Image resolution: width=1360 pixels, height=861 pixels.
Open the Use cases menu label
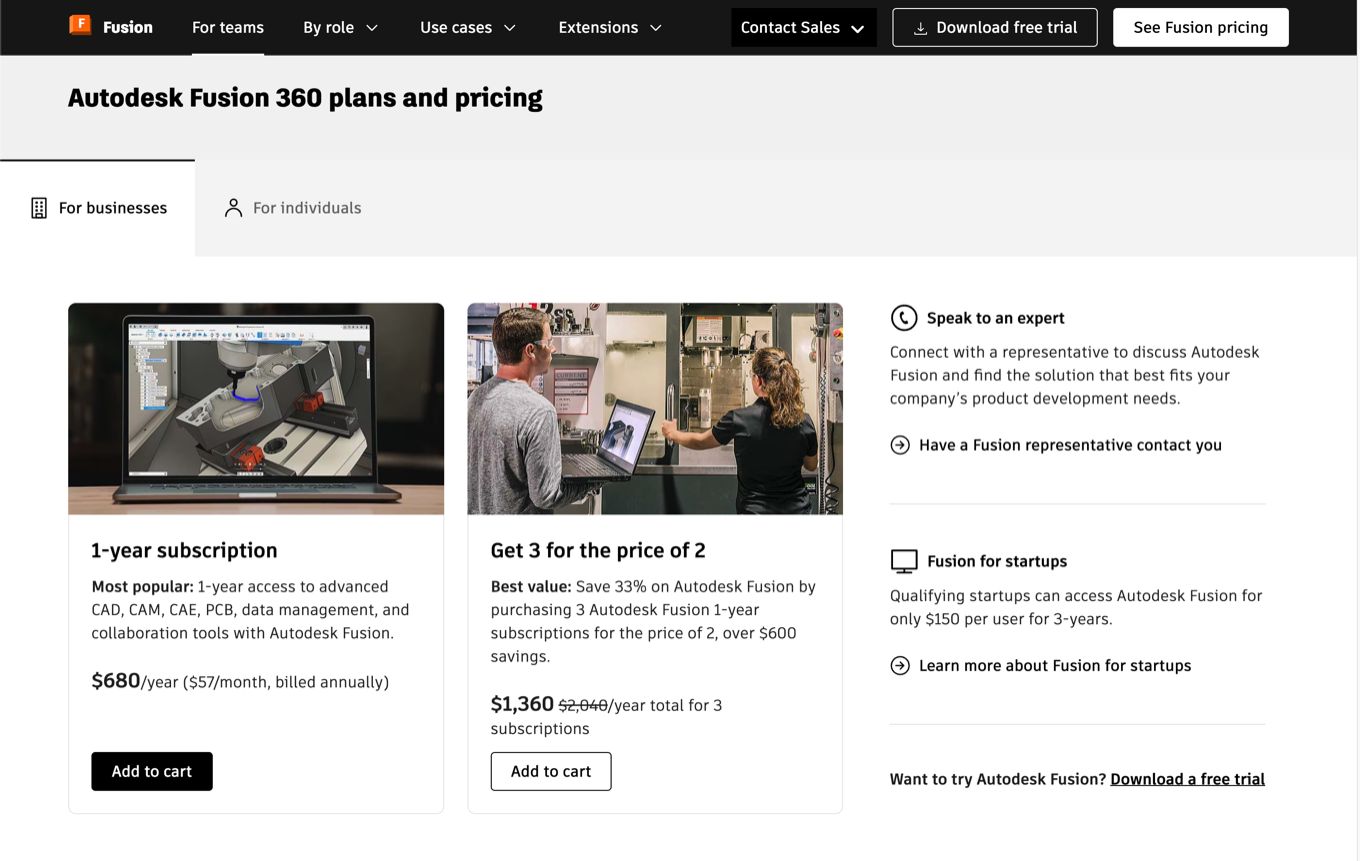(x=456, y=27)
